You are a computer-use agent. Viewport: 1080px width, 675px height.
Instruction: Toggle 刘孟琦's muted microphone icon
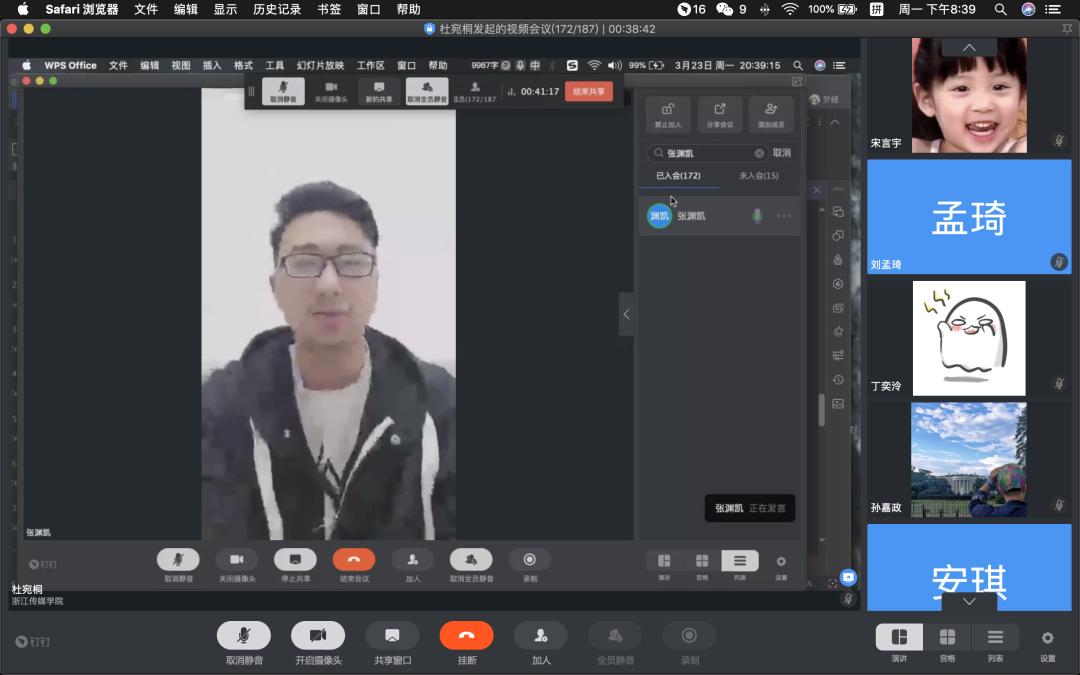tap(1058, 262)
